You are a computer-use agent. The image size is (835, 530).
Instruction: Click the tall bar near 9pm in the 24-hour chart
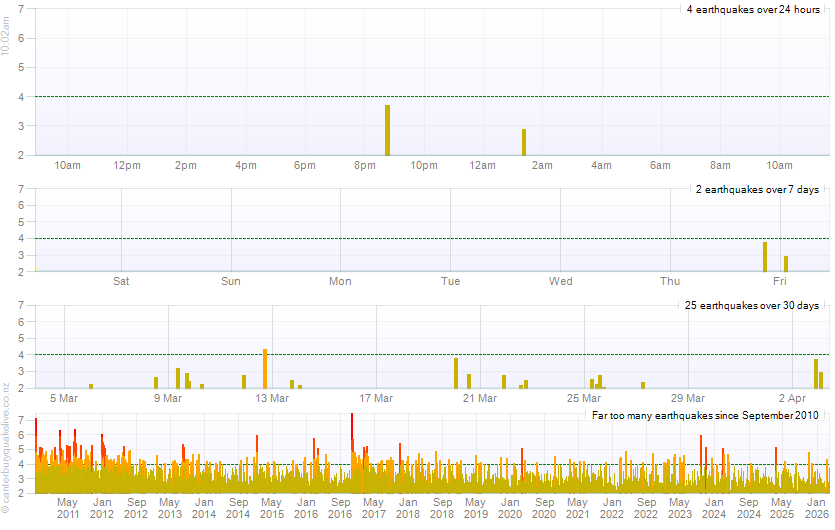click(387, 130)
